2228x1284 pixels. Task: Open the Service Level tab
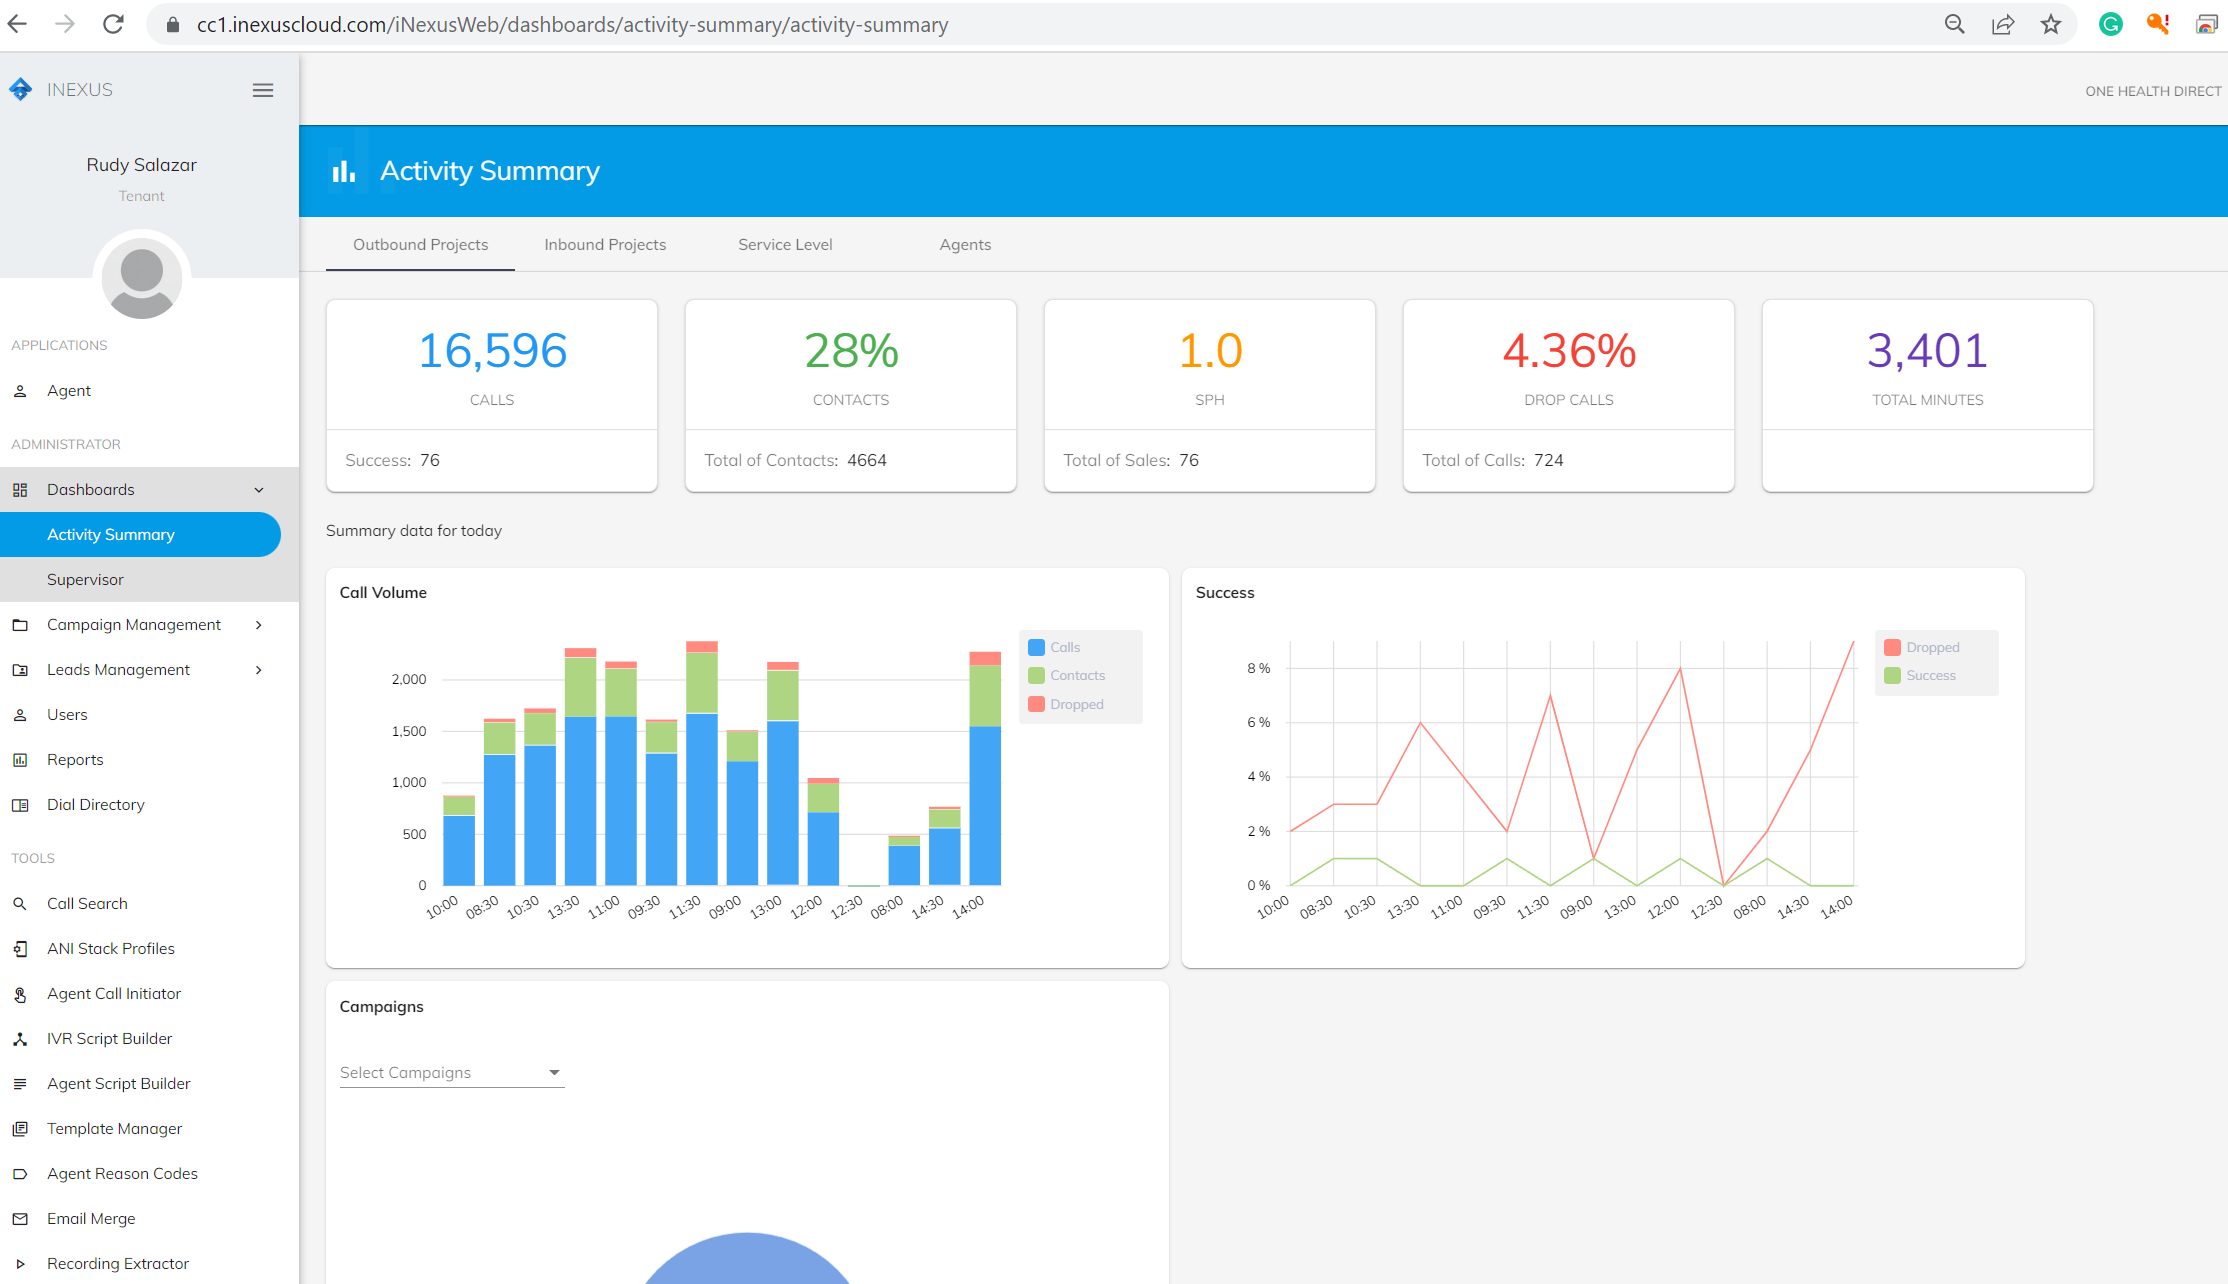click(x=785, y=244)
